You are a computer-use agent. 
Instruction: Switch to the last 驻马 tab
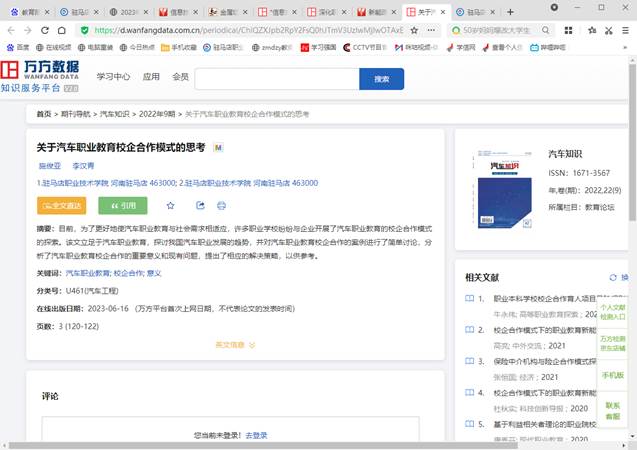[477, 12]
